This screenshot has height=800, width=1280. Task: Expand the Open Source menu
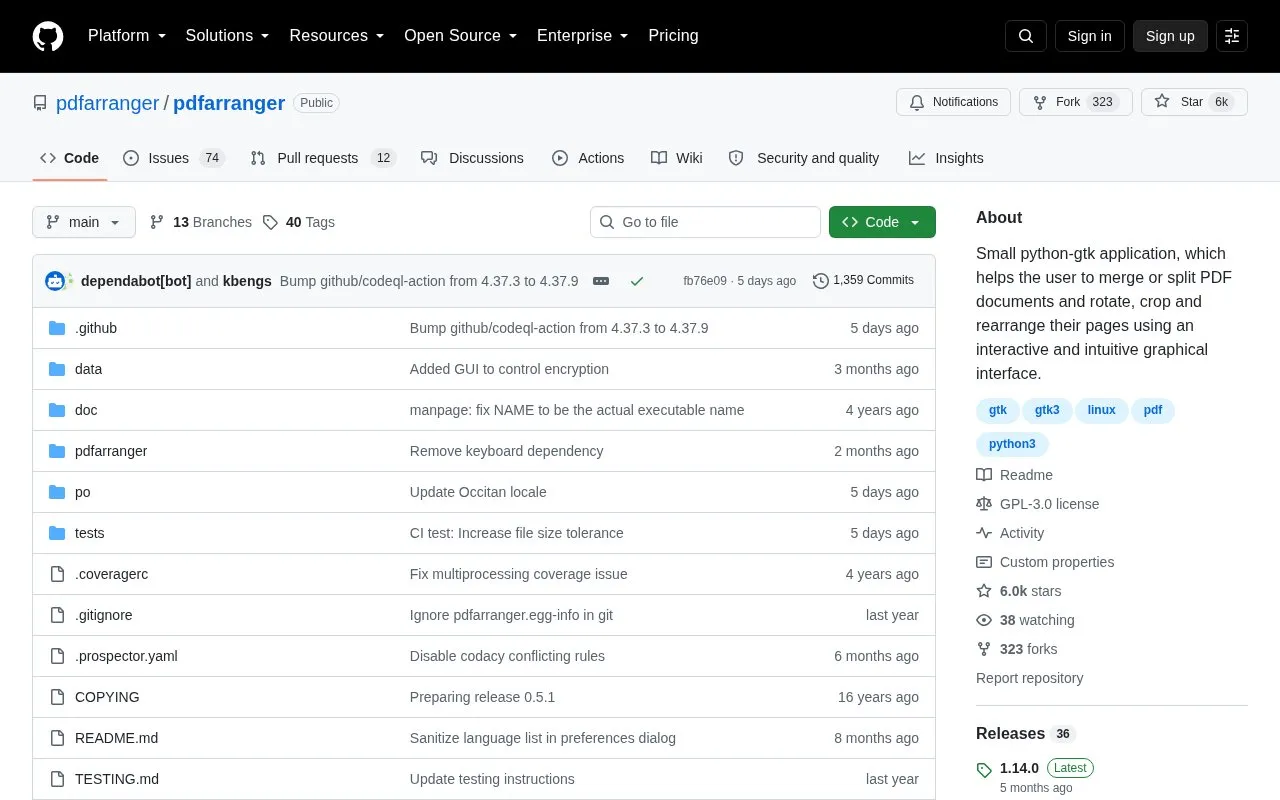(461, 36)
